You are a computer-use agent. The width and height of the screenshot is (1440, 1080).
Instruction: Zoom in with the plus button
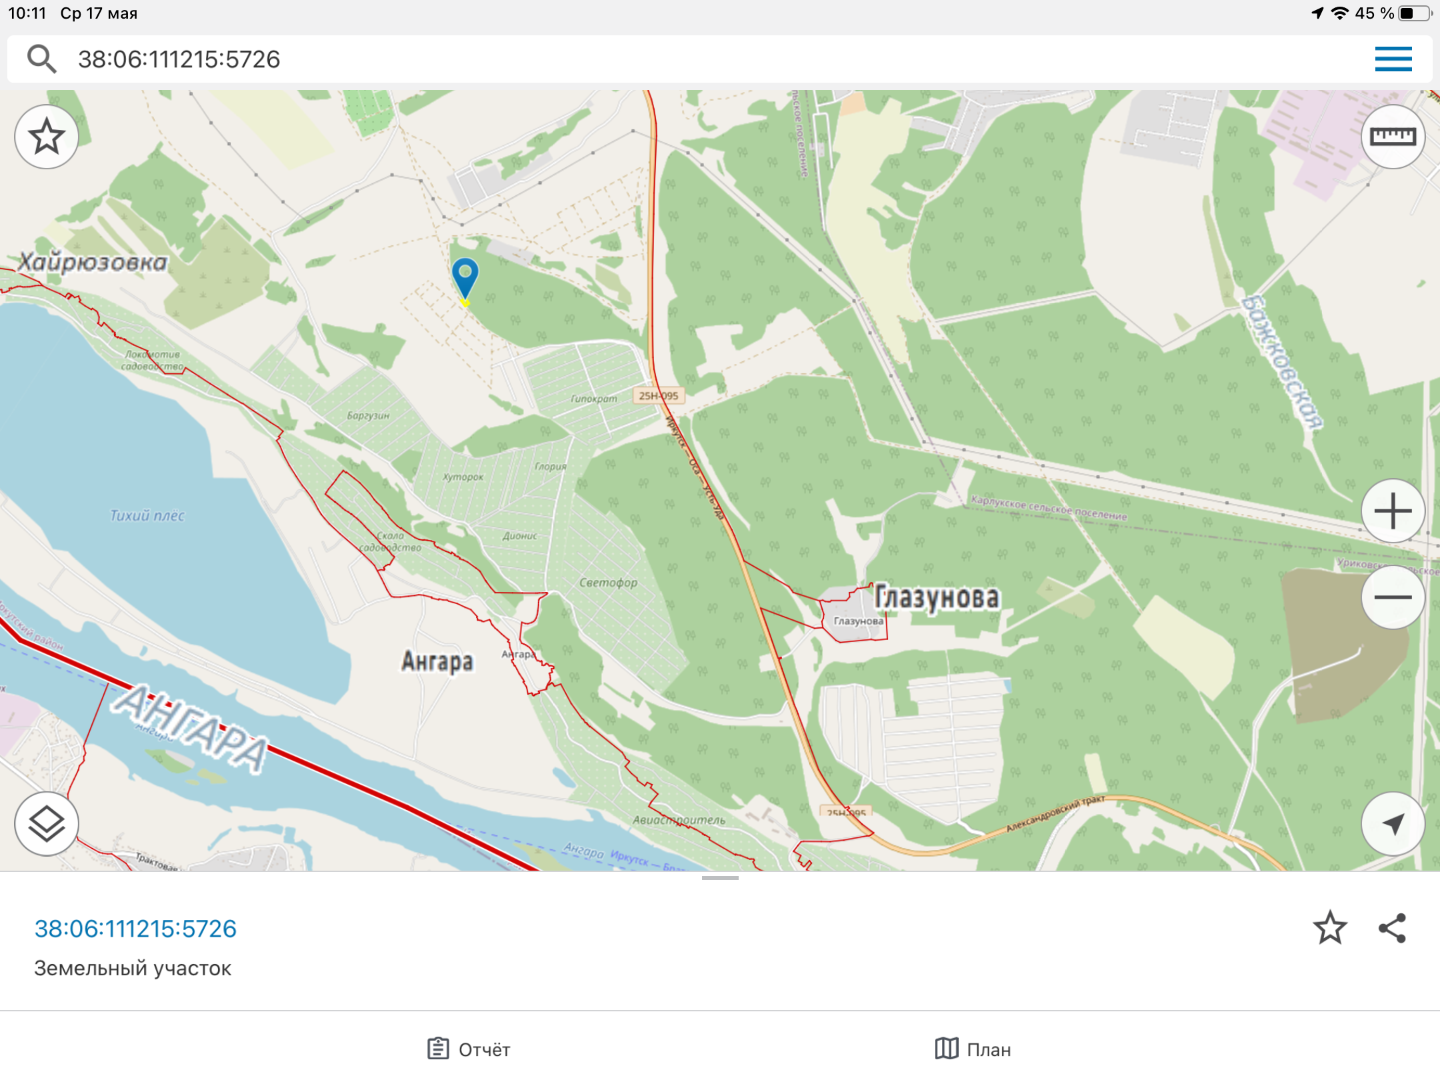1393,512
